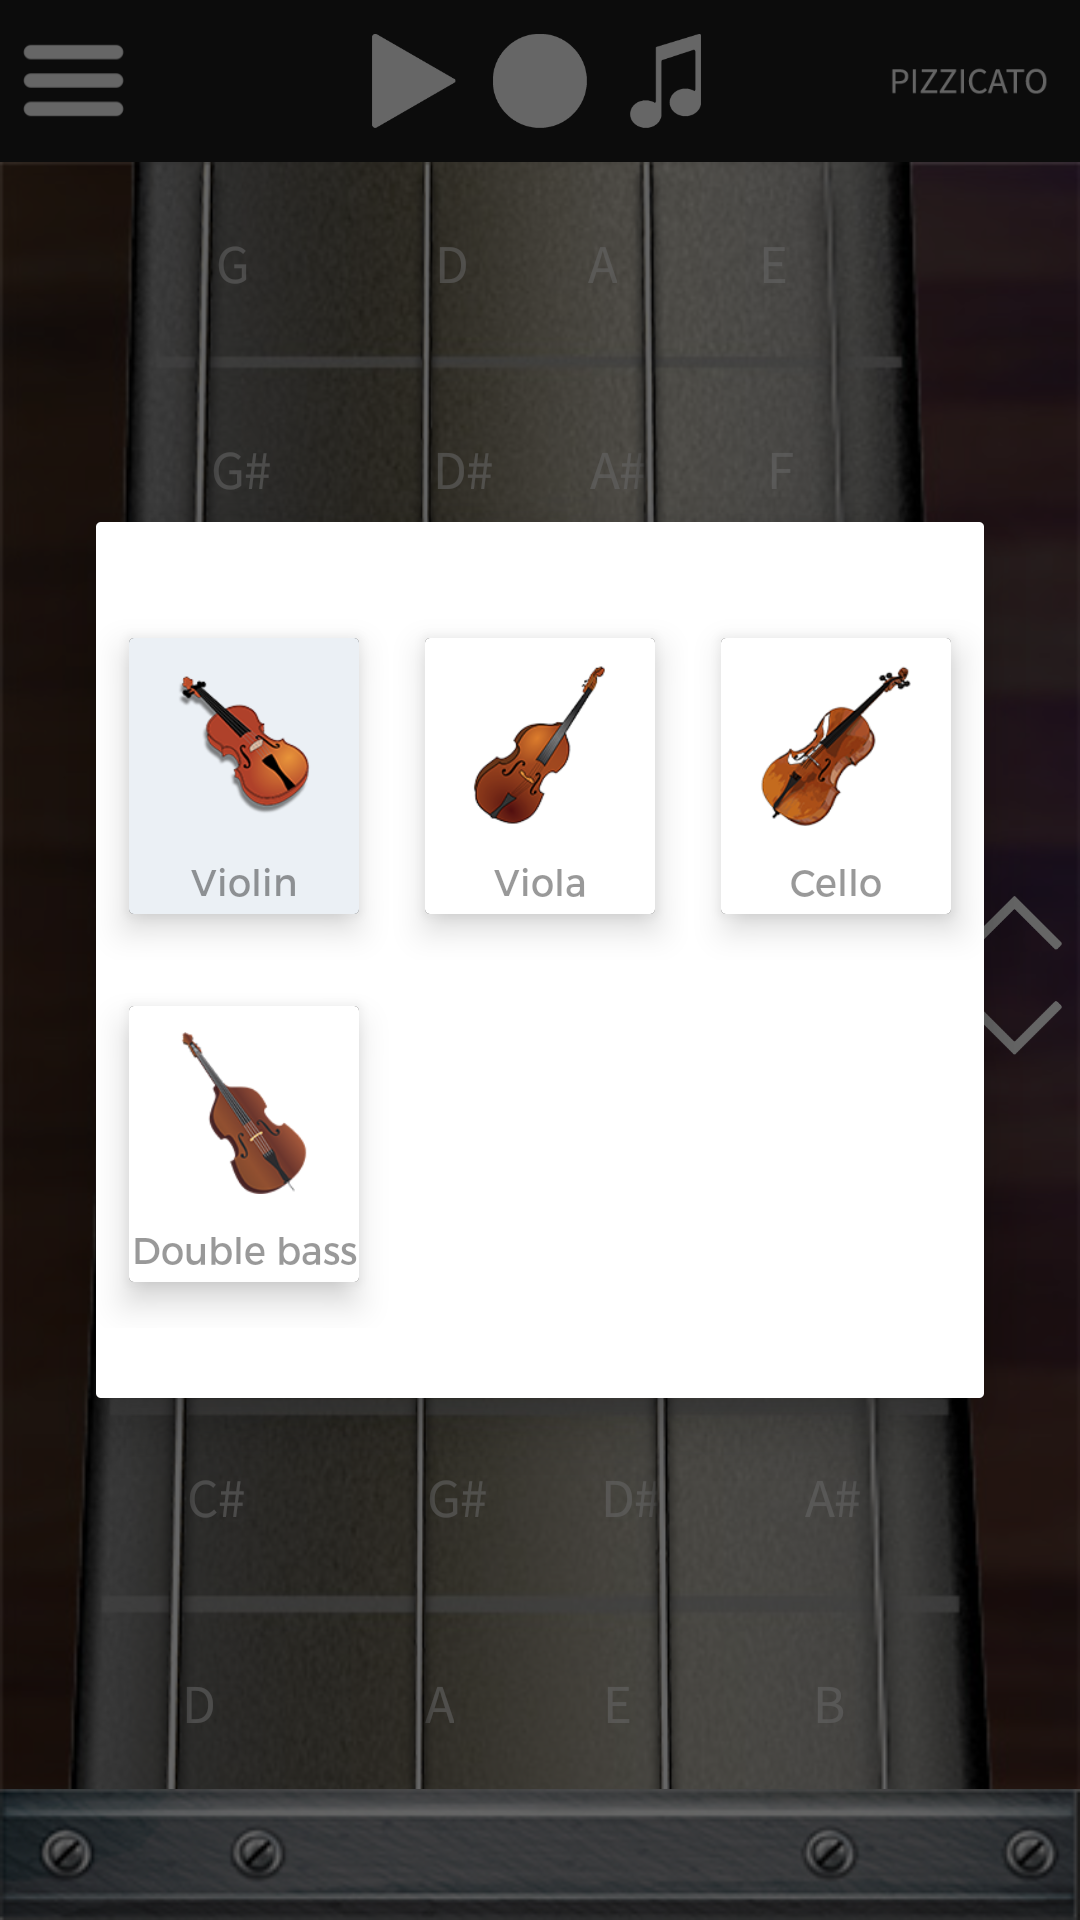1080x1920 pixels.
Task: Tap the play button
Action: click(412, 80)
